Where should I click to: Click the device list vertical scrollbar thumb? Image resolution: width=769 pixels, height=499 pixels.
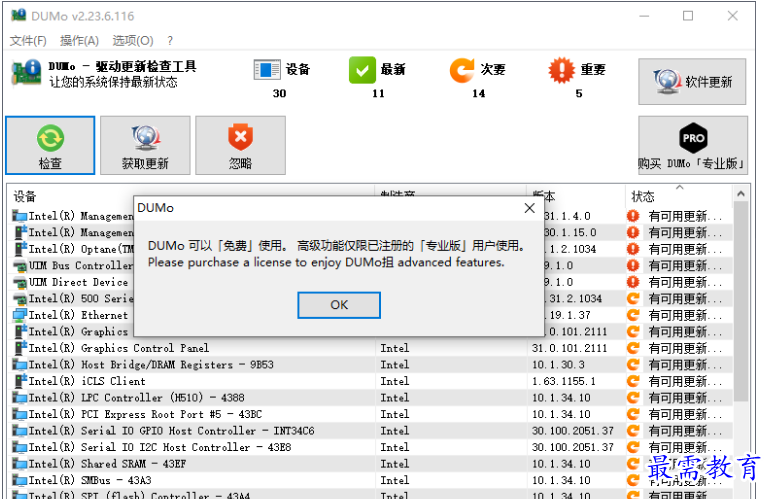741,300
